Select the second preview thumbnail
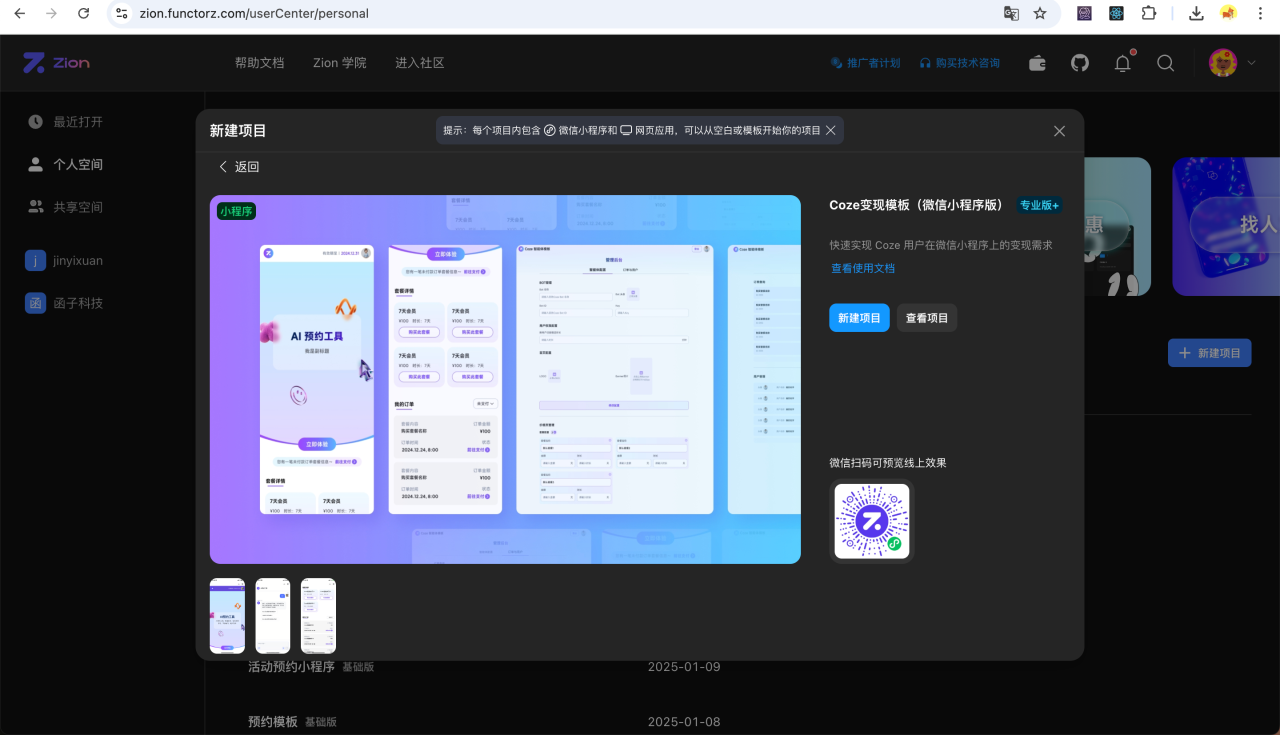The height and width of the screenshot is (735, 1280). (x=273, y=616)
